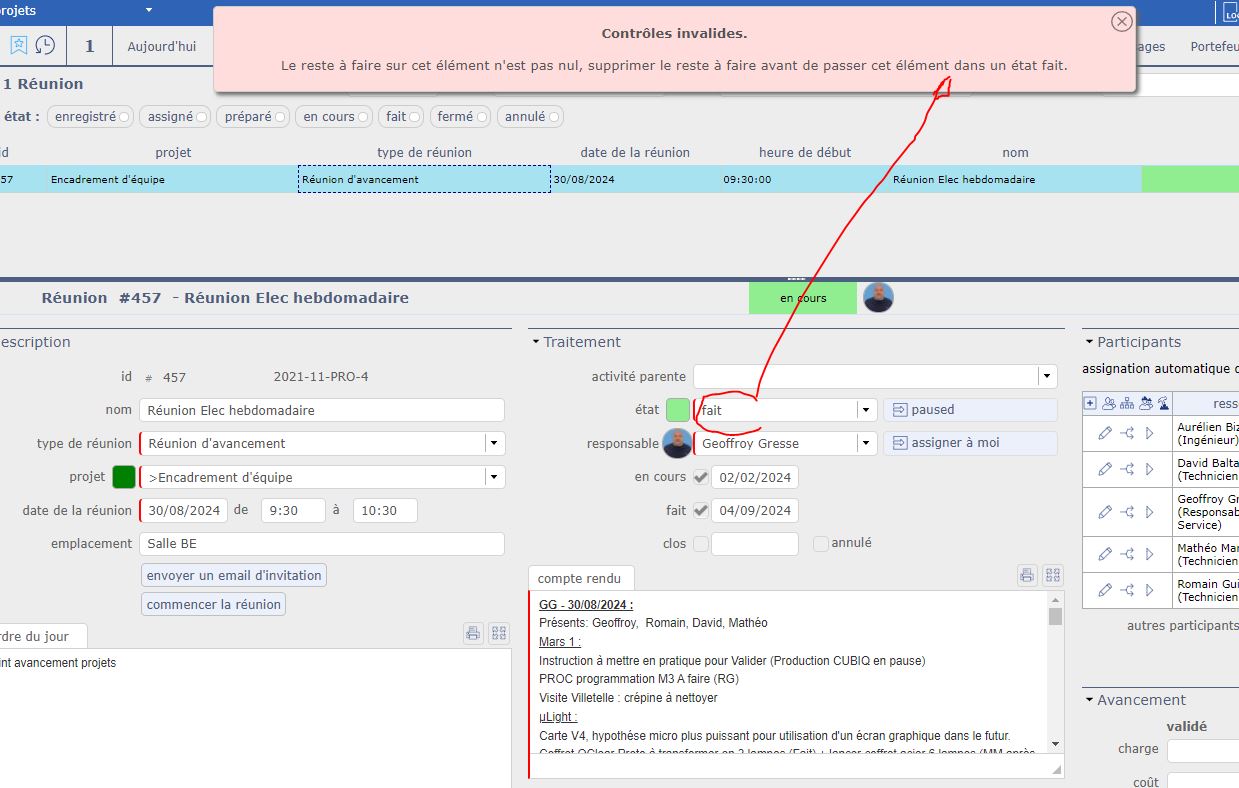Image resolution: width=1239 pixels, height=788 pixels.
Task: Edit participant Aurélien with pencil icon
Action: 1105,433
